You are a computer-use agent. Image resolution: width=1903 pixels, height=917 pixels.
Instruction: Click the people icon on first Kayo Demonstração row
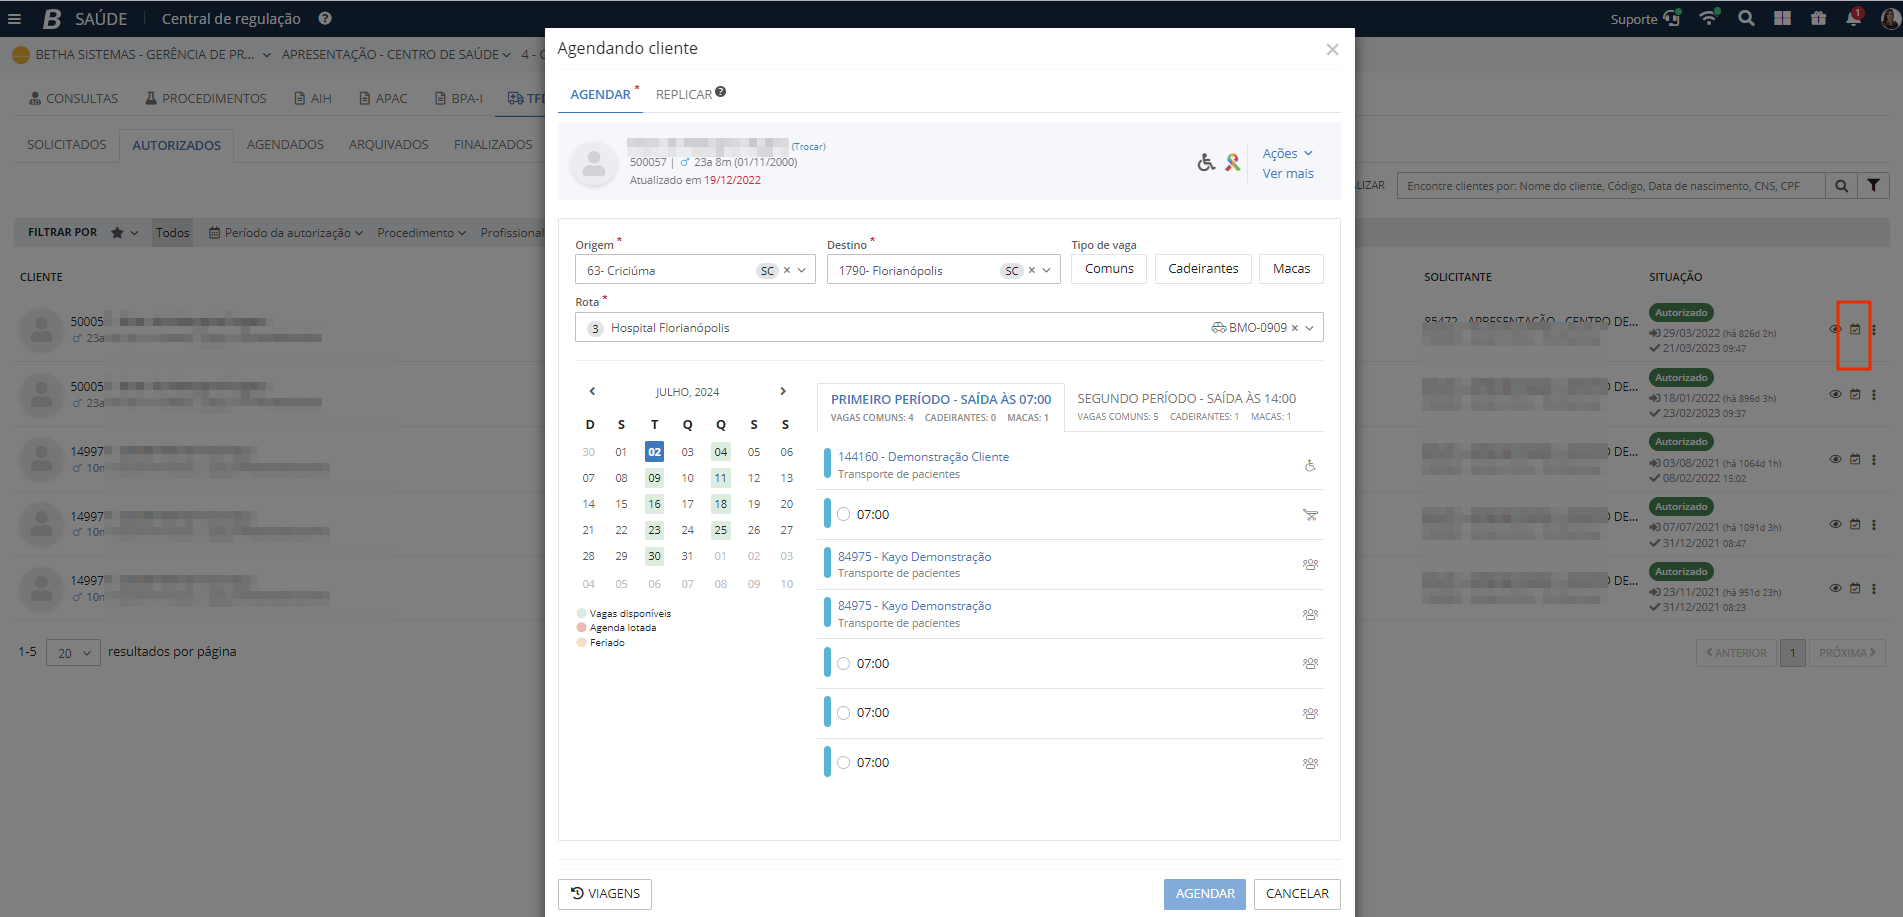[1310, 564]
